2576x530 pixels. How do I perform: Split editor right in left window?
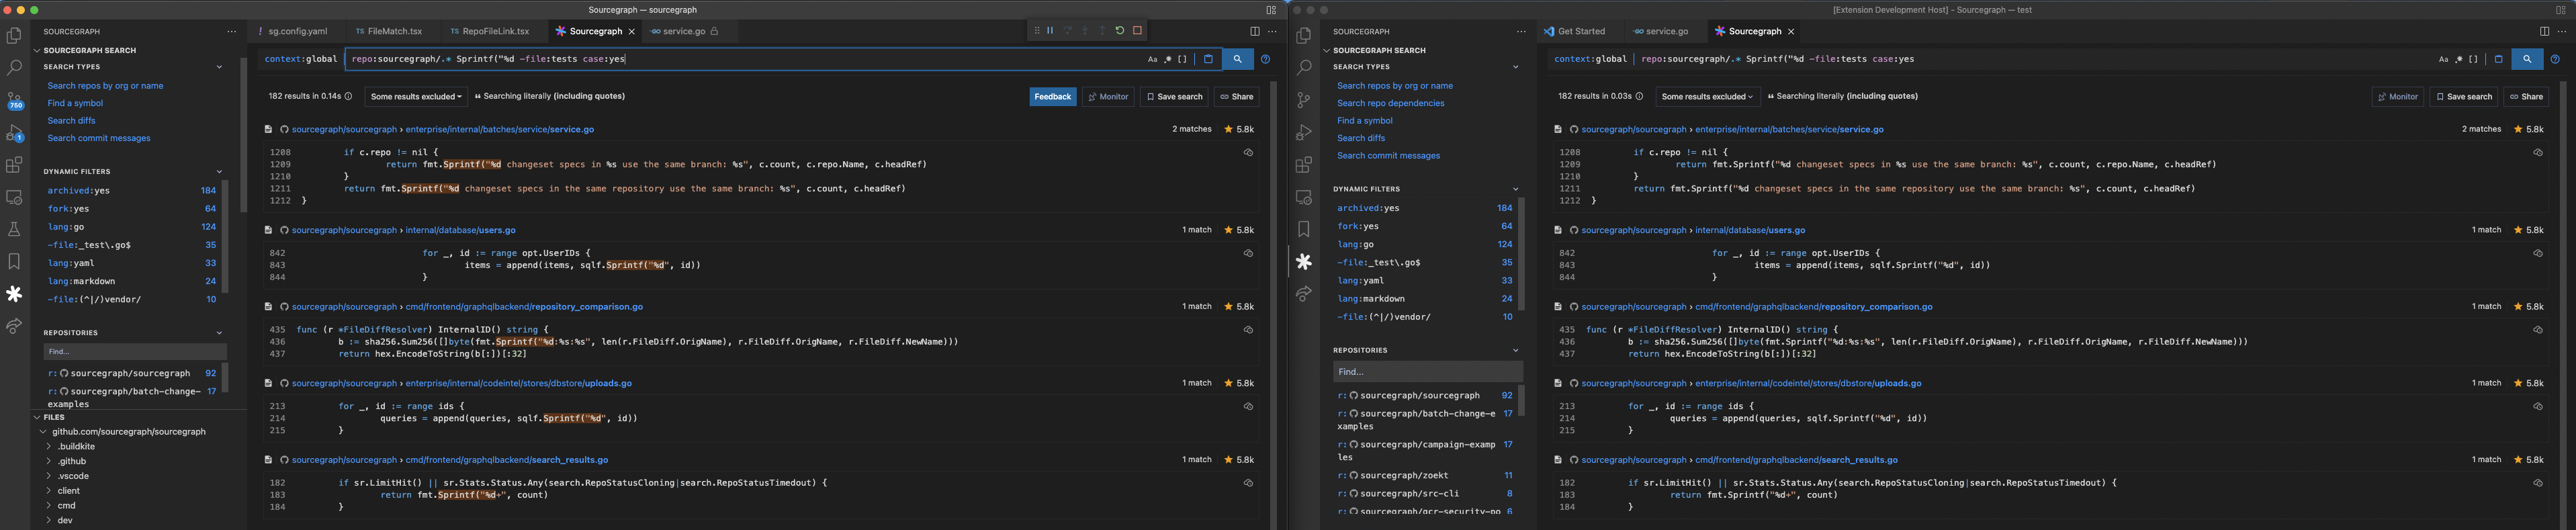1254,32
